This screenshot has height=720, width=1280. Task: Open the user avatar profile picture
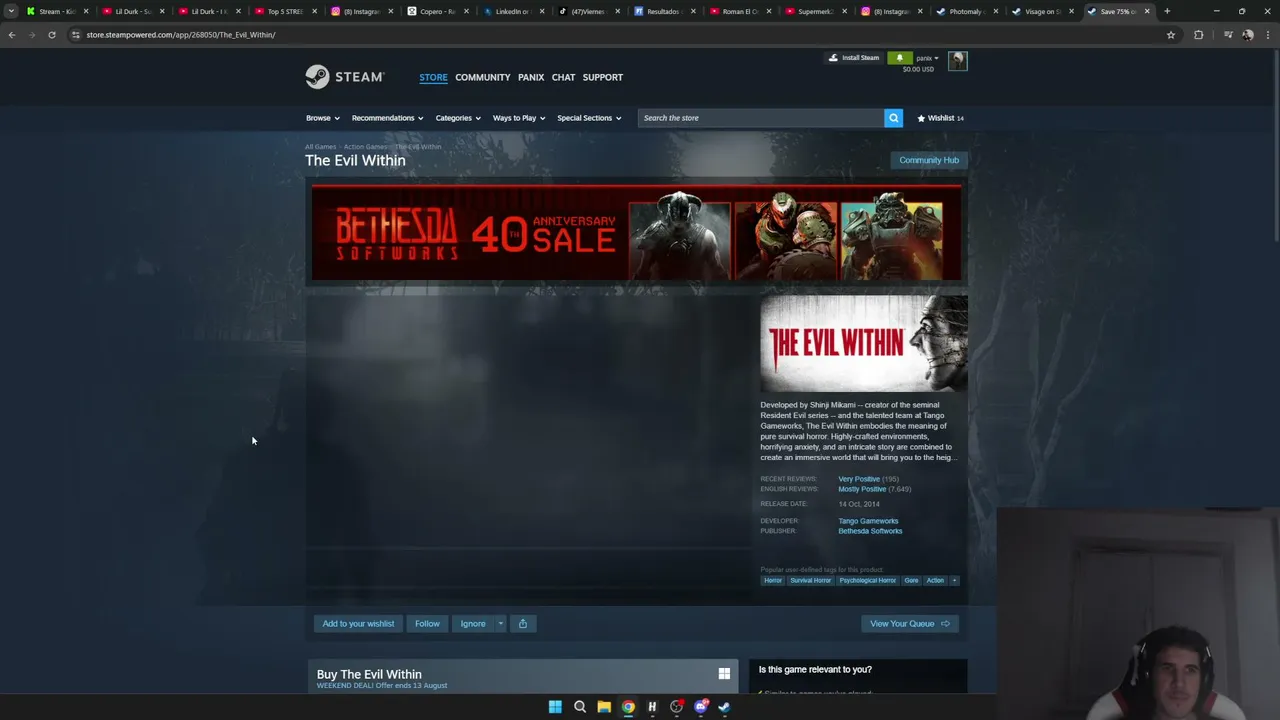coord(957,61)
